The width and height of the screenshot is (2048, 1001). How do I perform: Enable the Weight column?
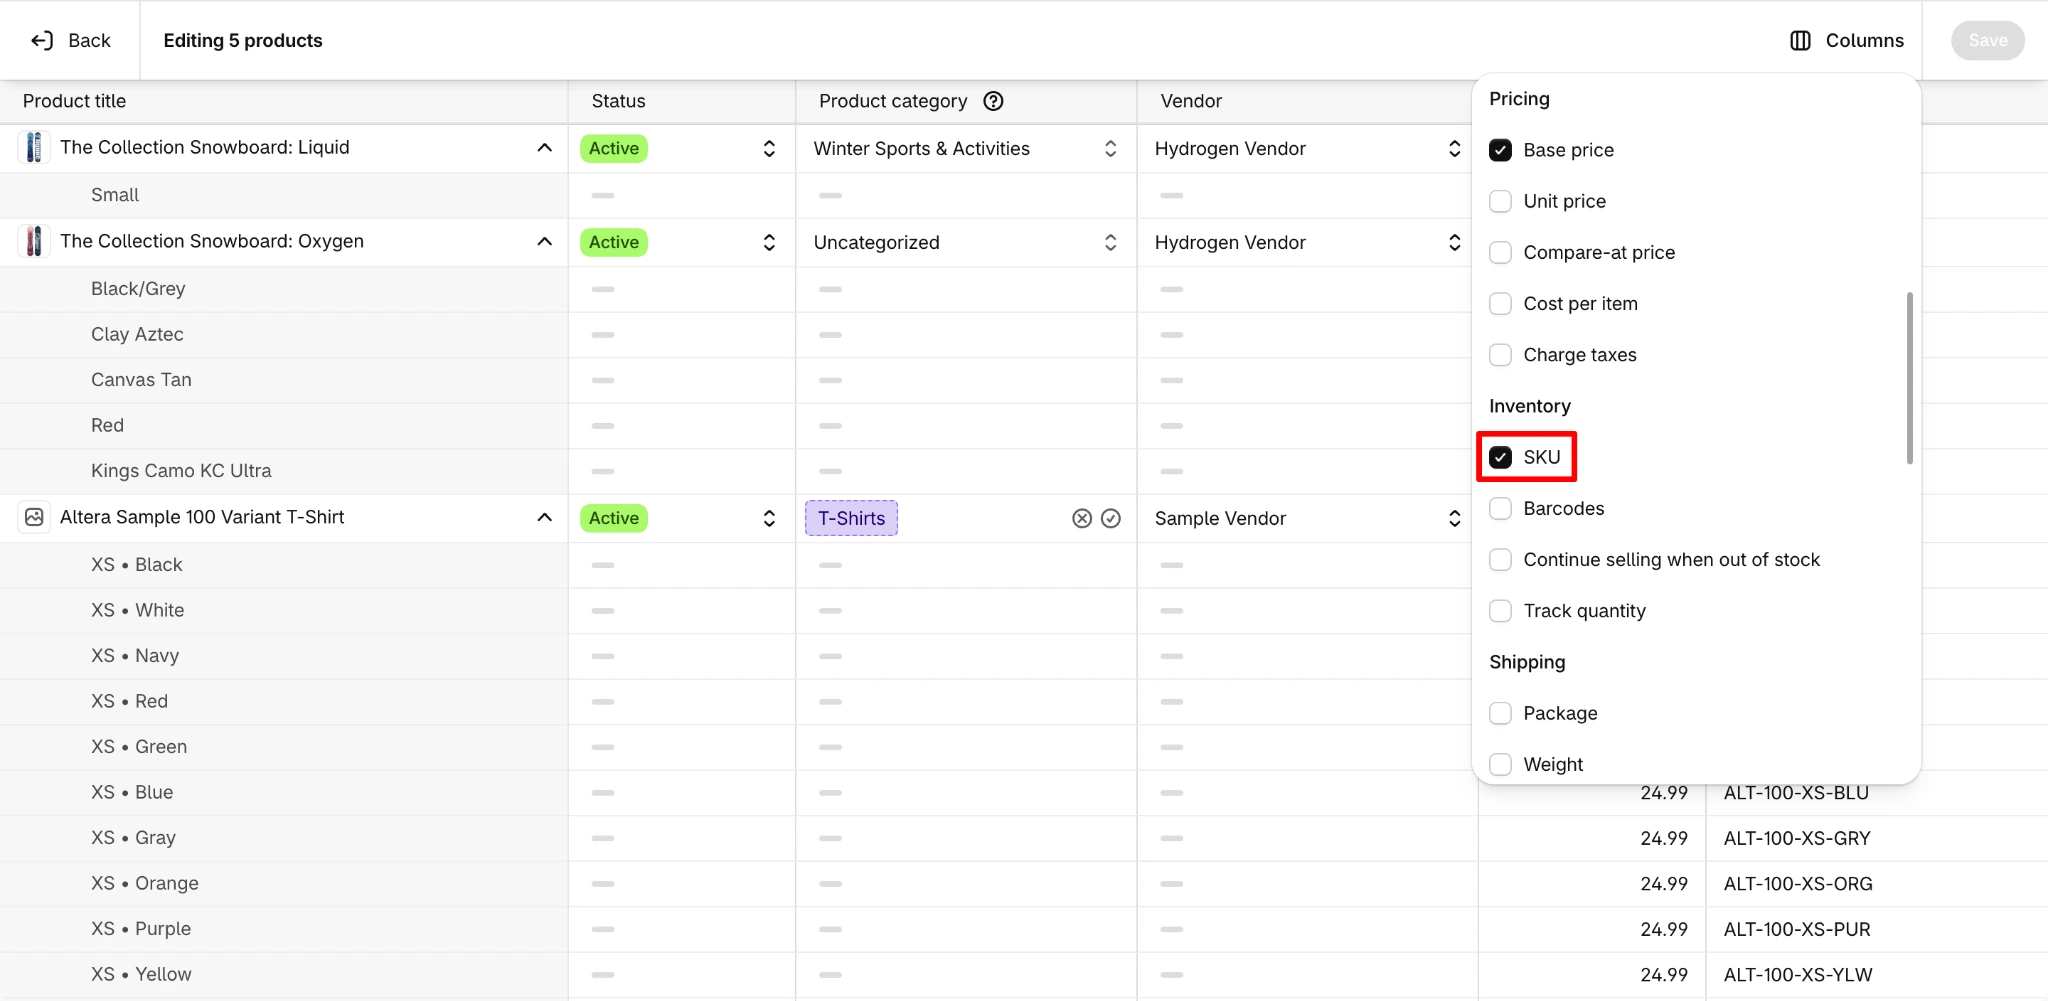pyautogui.click(x=1500, y=764)
